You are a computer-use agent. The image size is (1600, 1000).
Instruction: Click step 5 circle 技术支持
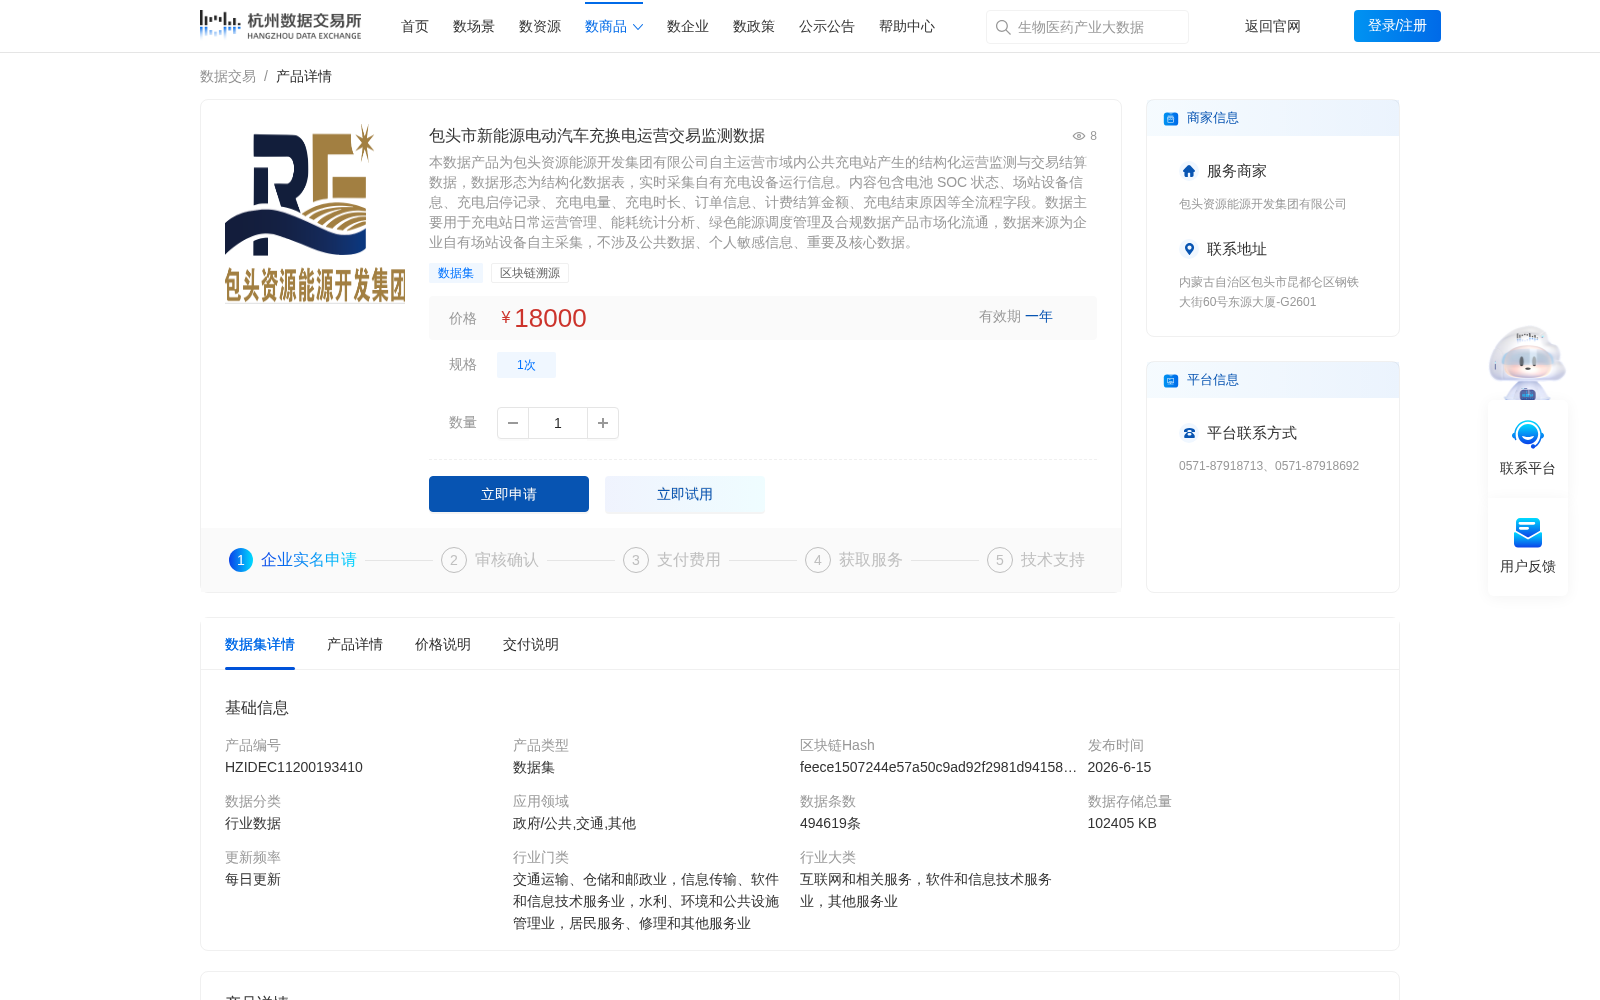1000,560
